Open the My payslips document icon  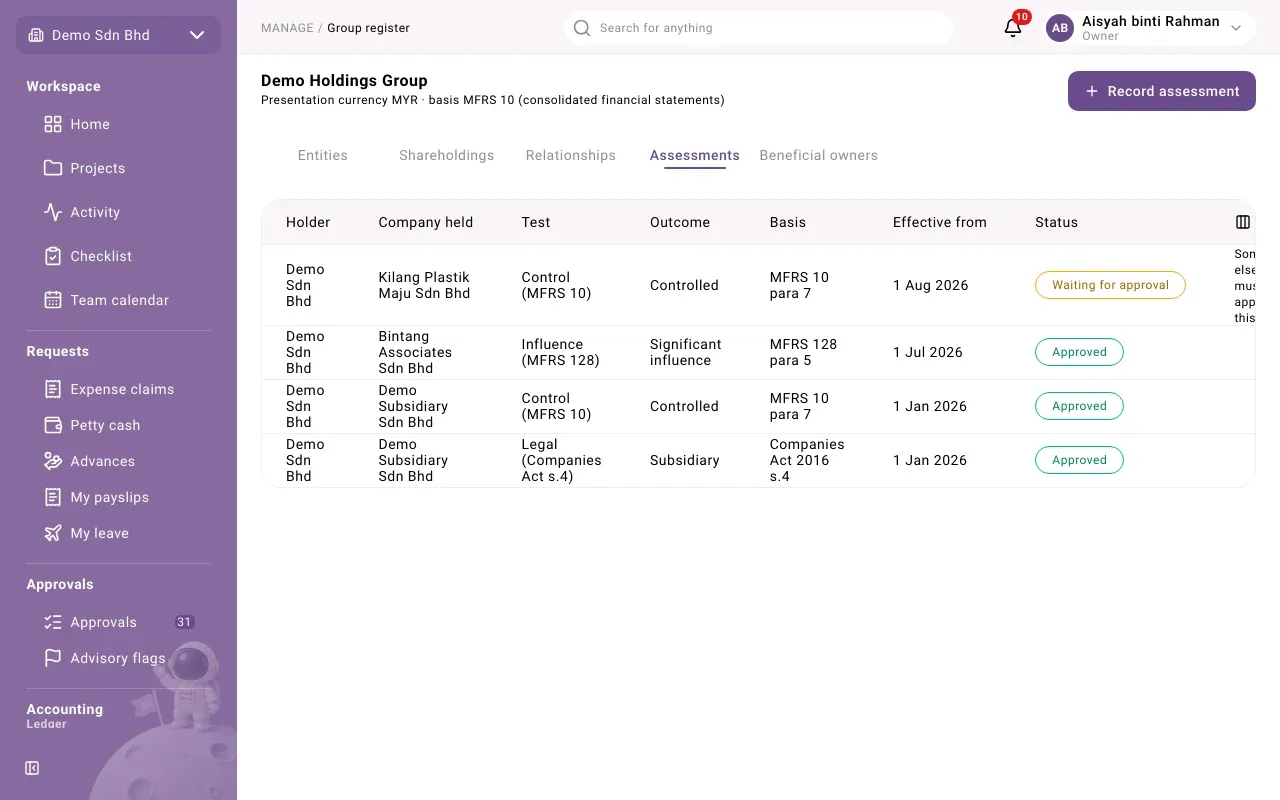point(53,497)
